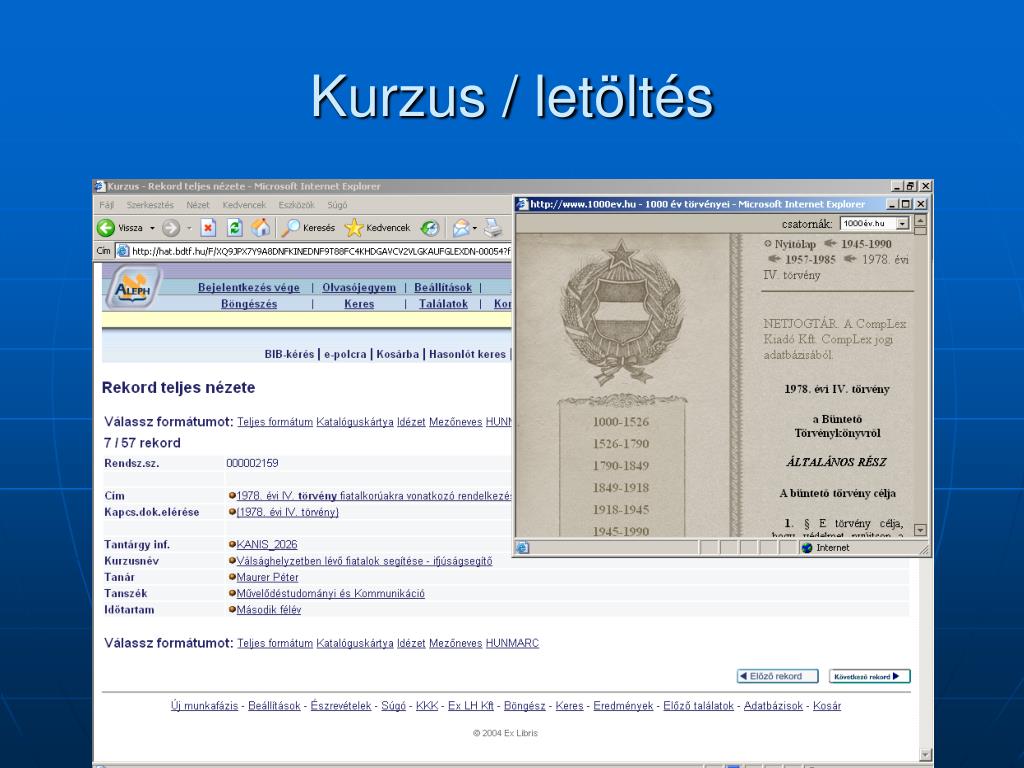Go to the next record with Következő rekord
The width and height of the screenshot is (1024, 768).
pyautogui.click(x=869, y=677)
